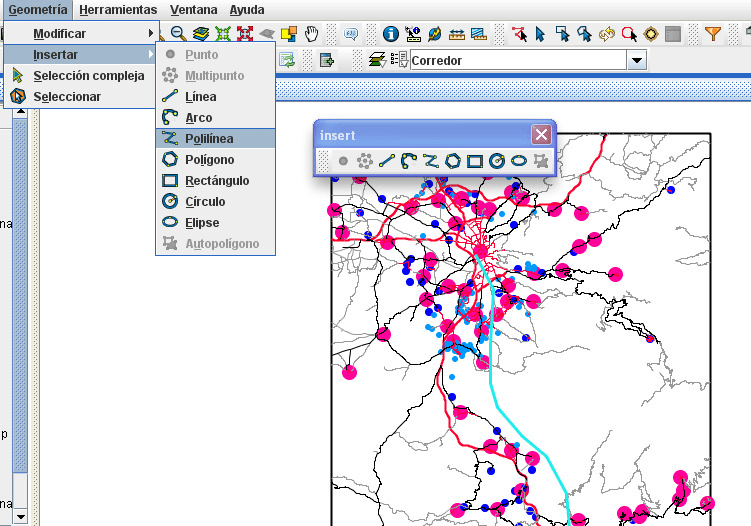
Task: Click the zoom out magnifier icon
Action: click(178, 33)
